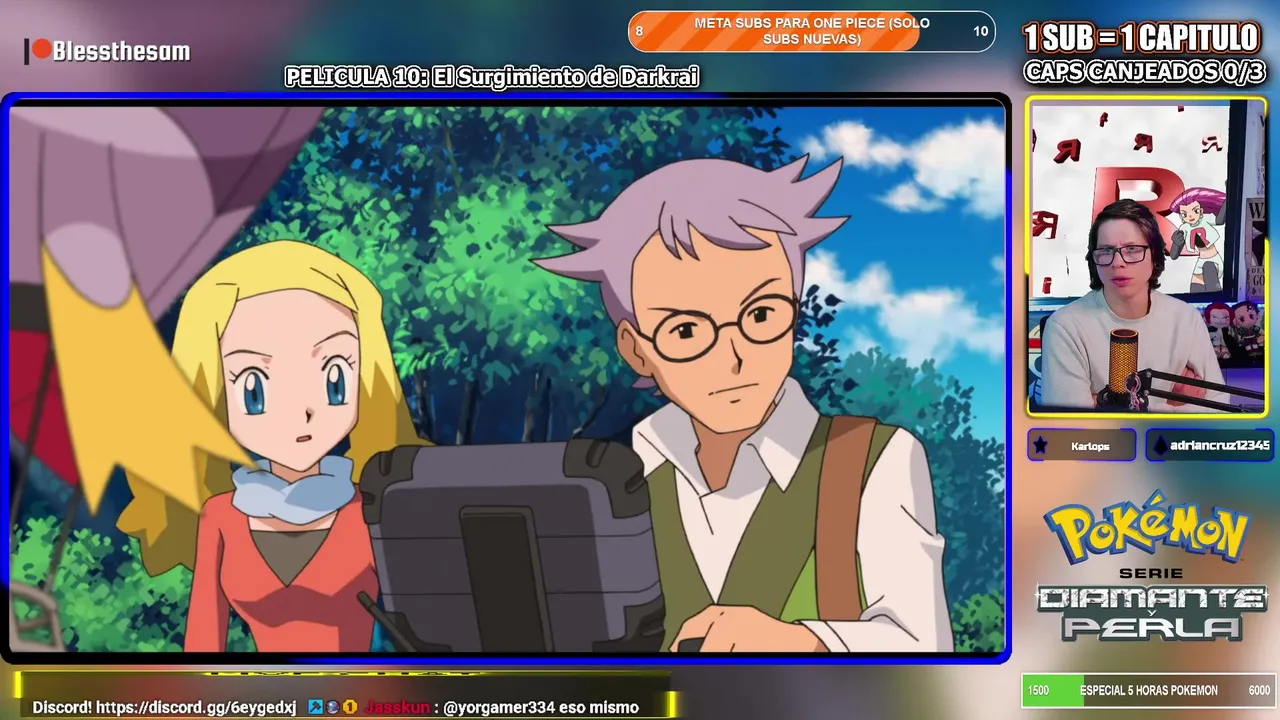Image resolution: width=1280 pixels, height=720 pixels.
Task: Click the diamond icon next to adriancruz12345
Action: [1159, 446]
